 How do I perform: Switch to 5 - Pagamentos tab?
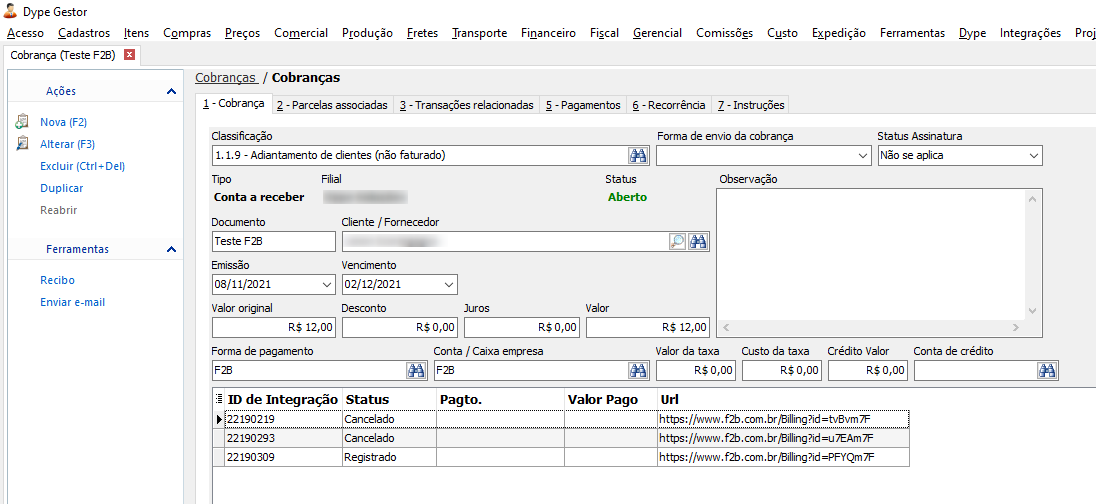(583, 105)
